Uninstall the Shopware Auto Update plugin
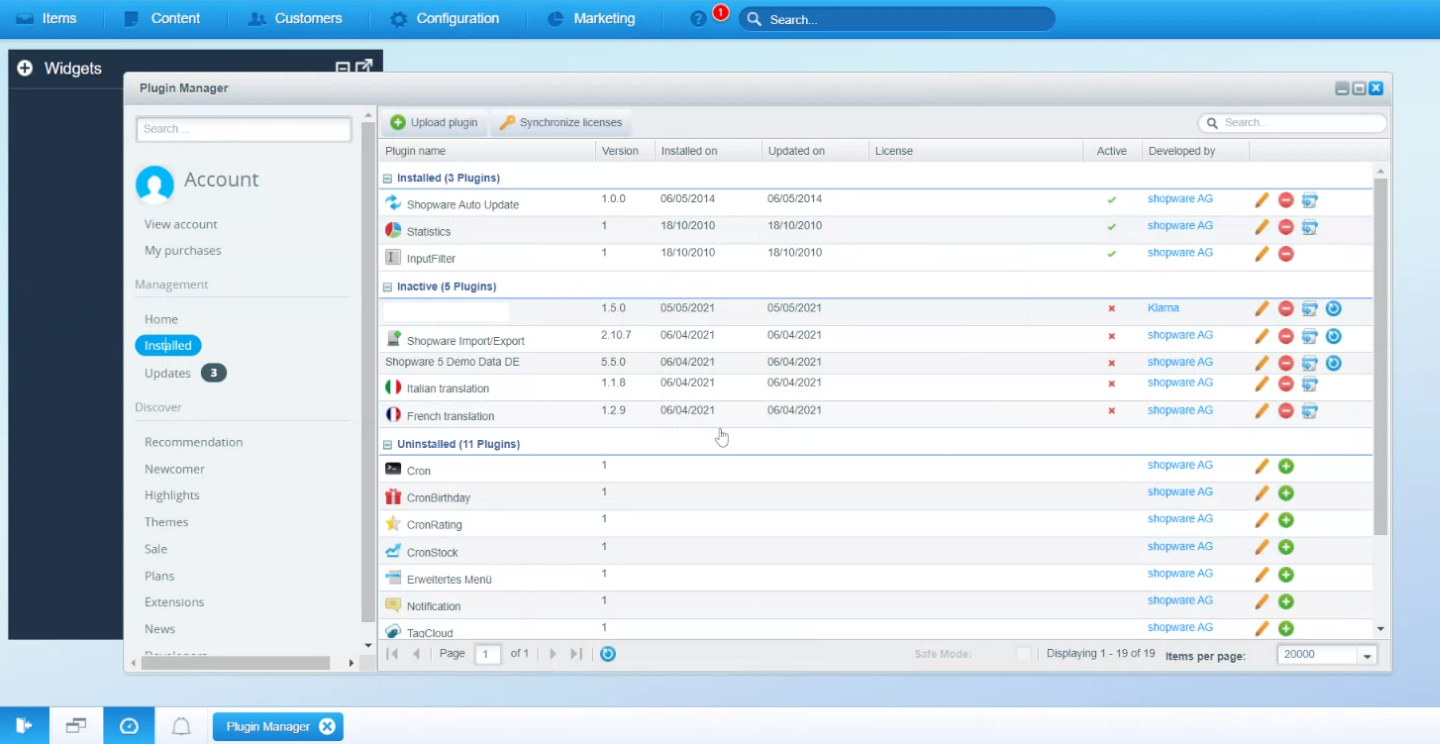 [x=1286, y=200]
